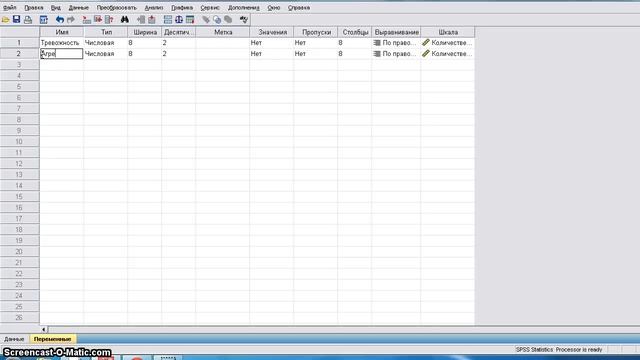Open the Правка menu
Viewport: 640px width, 360px height.
coord(33,8)
